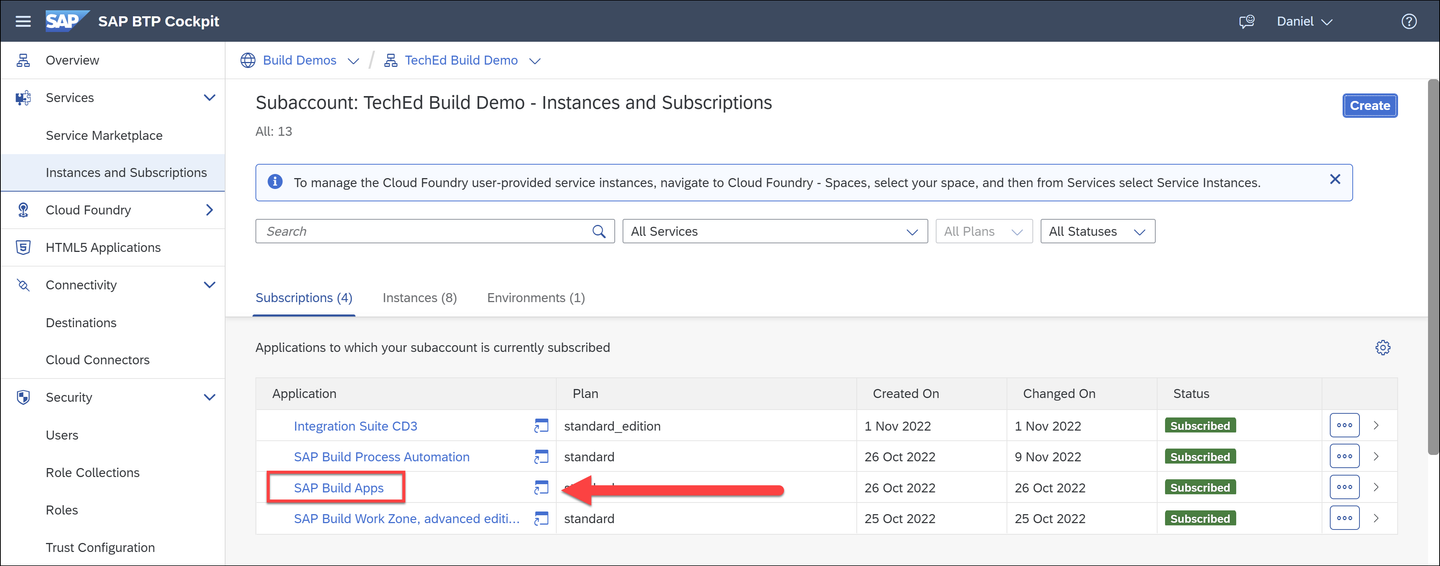Open actions menu for Integration Suite CD3 row
The height and width of the screenshot is (566, 1440).
[x=1344, y=425]
